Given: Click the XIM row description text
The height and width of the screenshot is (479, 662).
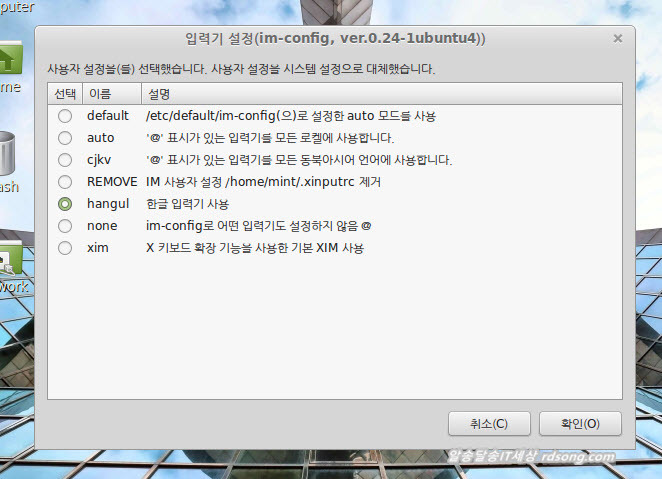Looking at the screenshot, I should [254, 248].
